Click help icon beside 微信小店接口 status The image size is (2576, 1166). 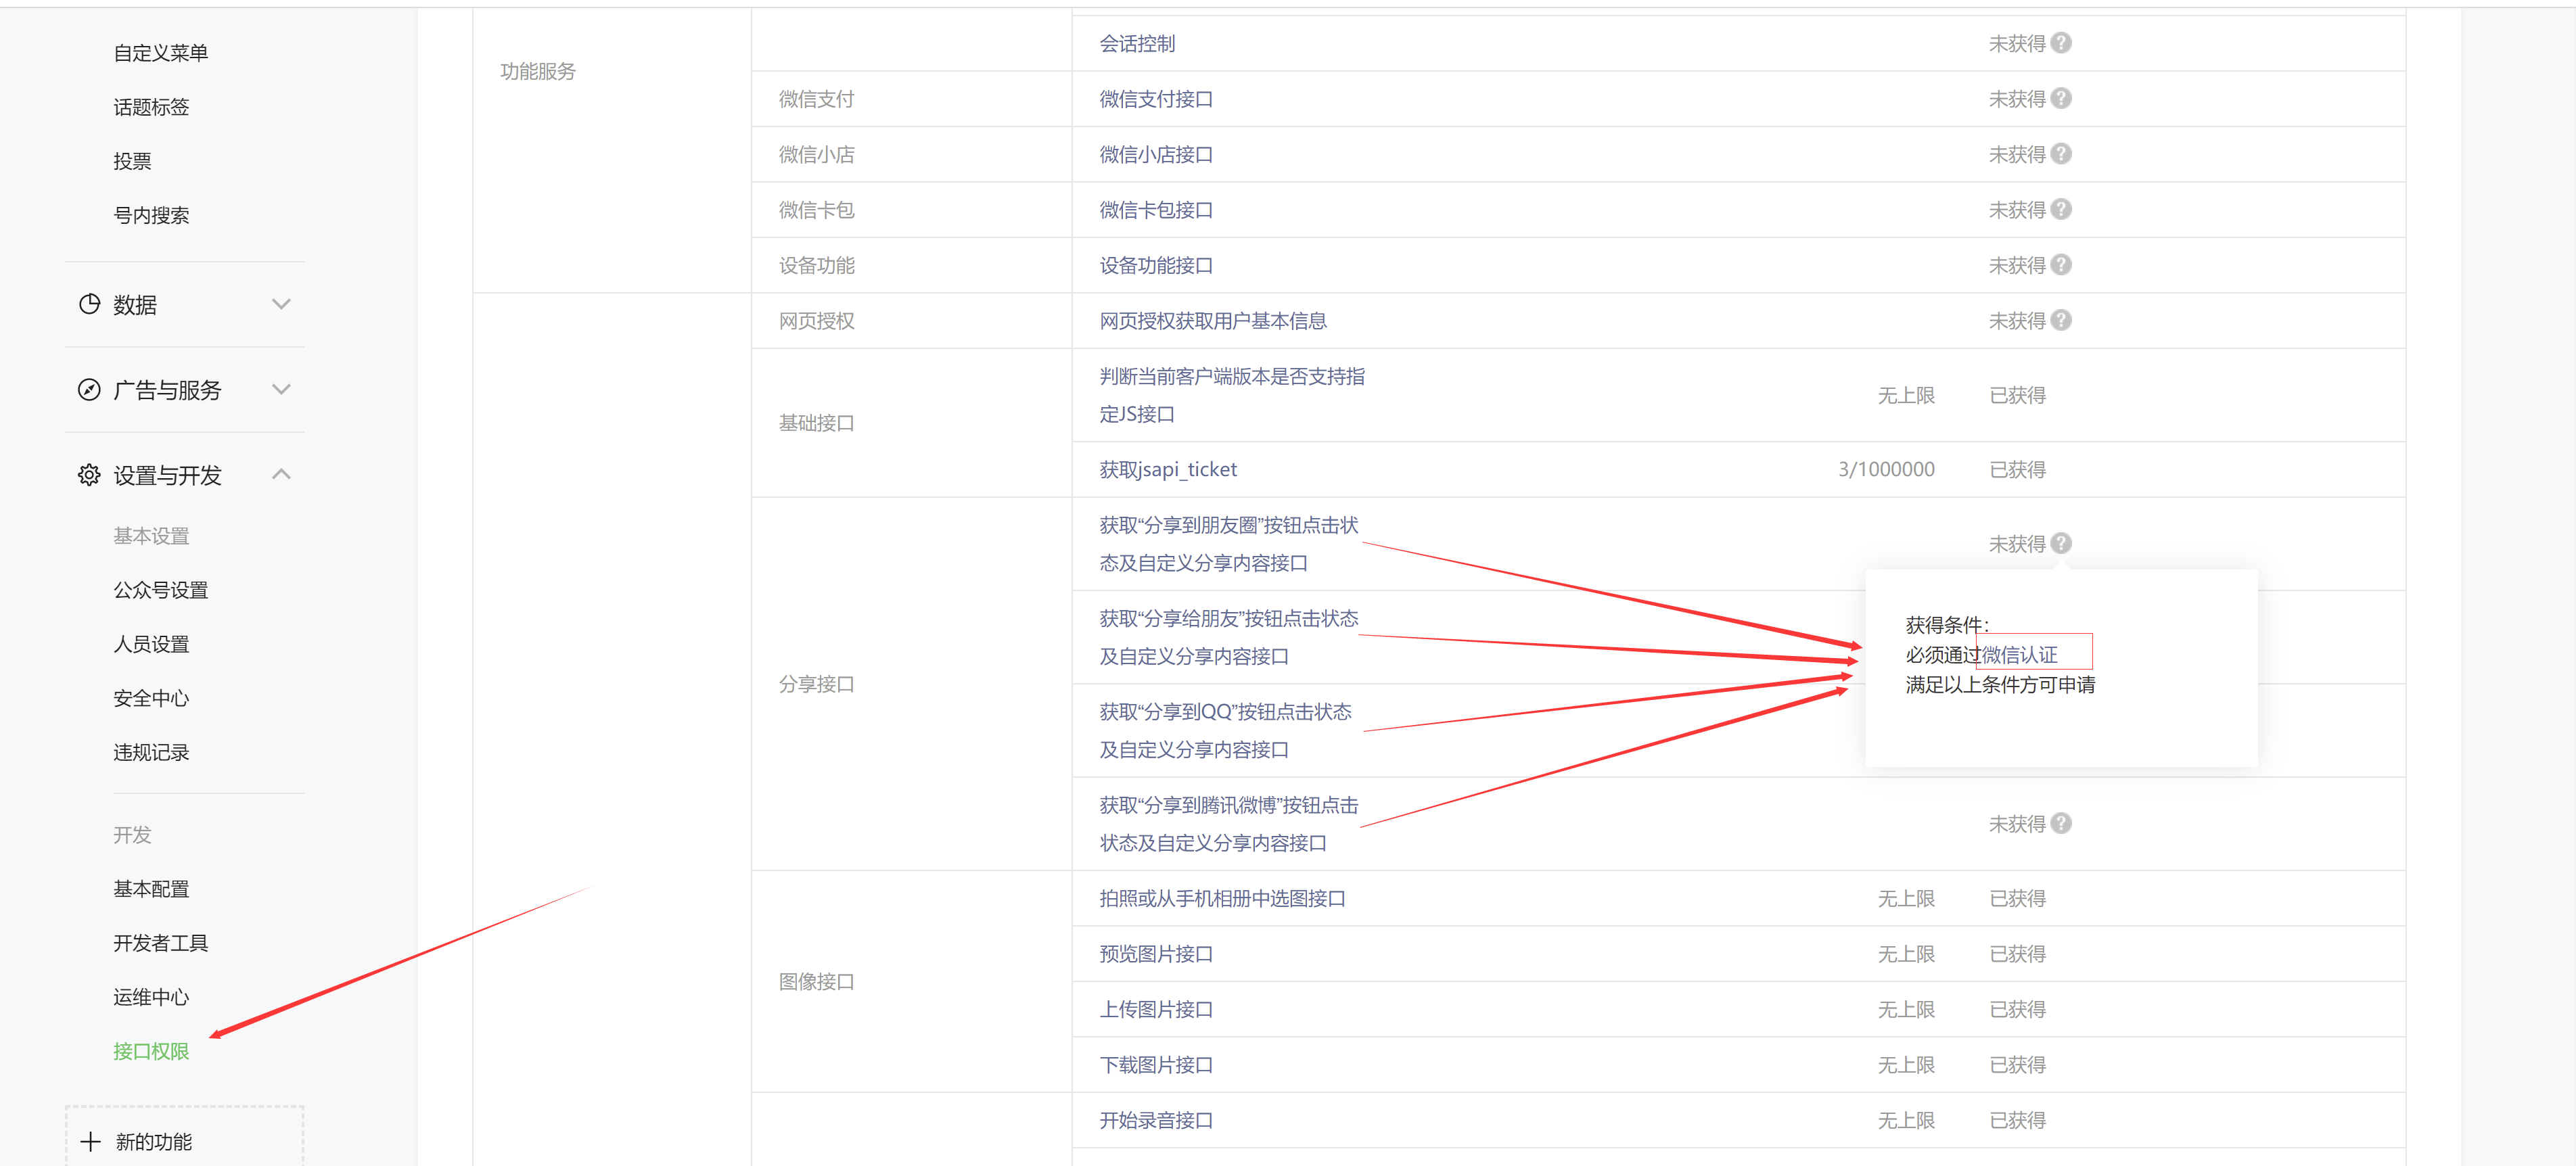[x=2060, y=154]
